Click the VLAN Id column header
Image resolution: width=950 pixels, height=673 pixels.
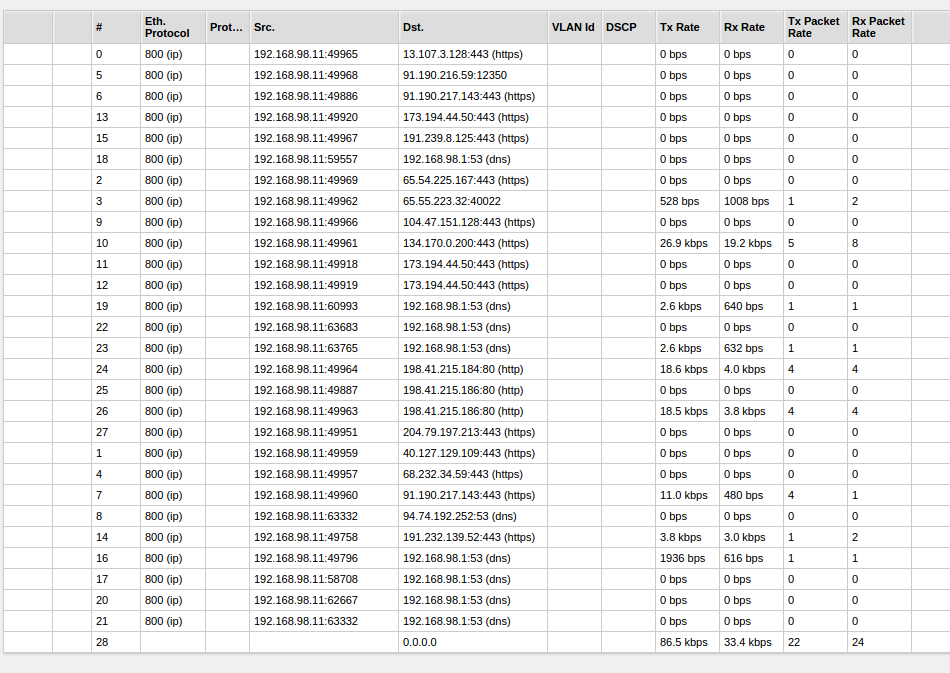tap(574, 27)
